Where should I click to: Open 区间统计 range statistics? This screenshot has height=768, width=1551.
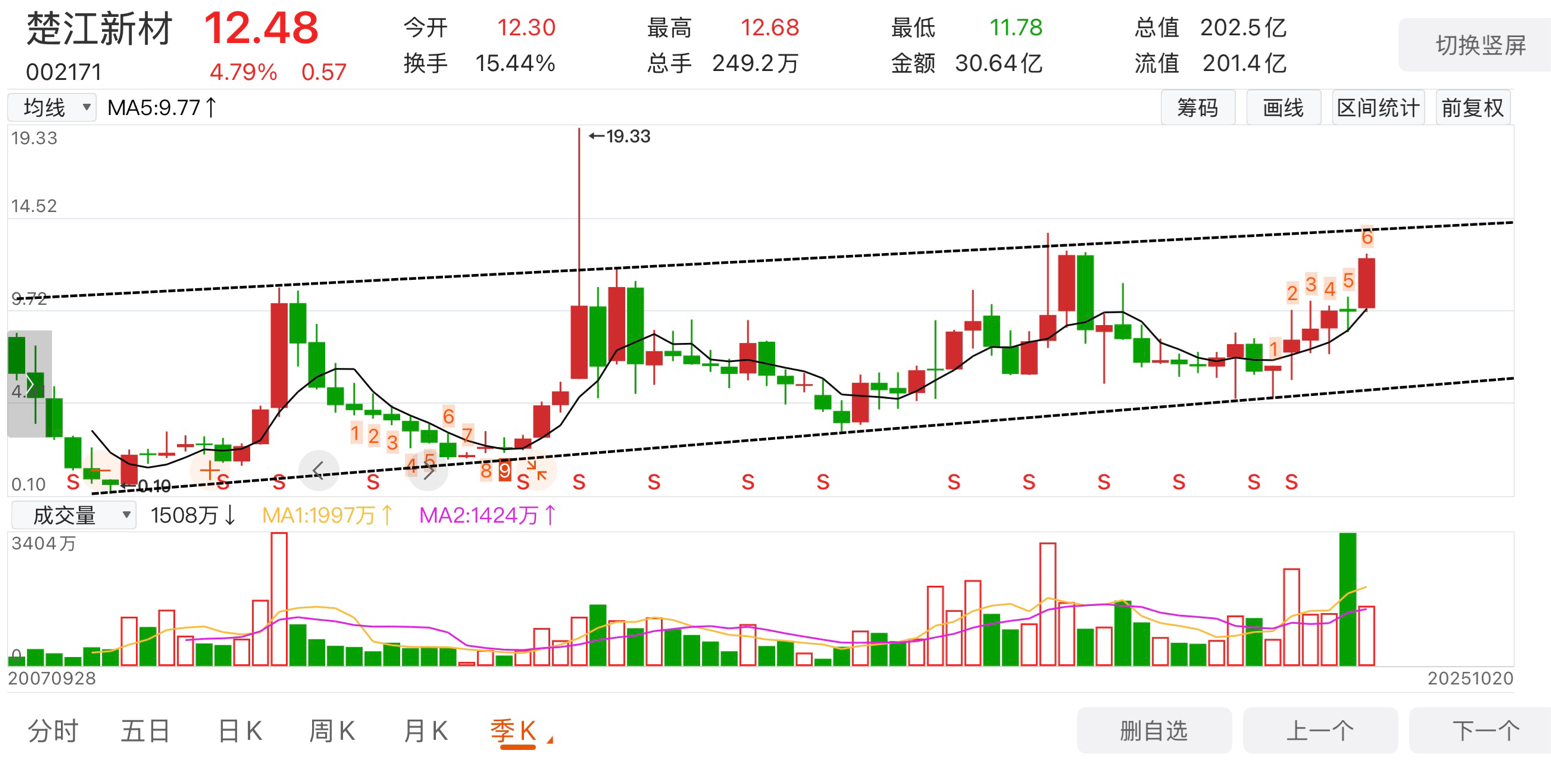[1378, 108]
